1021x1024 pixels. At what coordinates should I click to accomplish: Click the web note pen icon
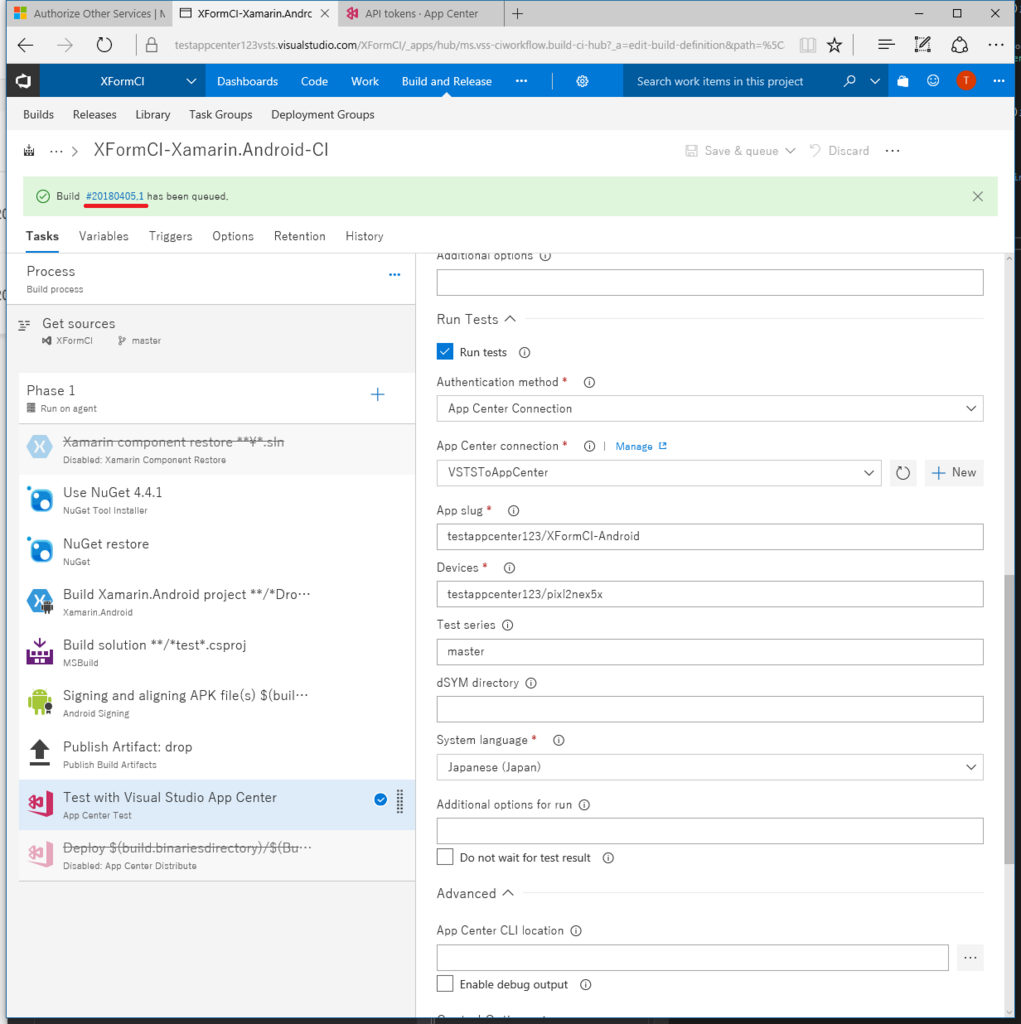(922, 45)
